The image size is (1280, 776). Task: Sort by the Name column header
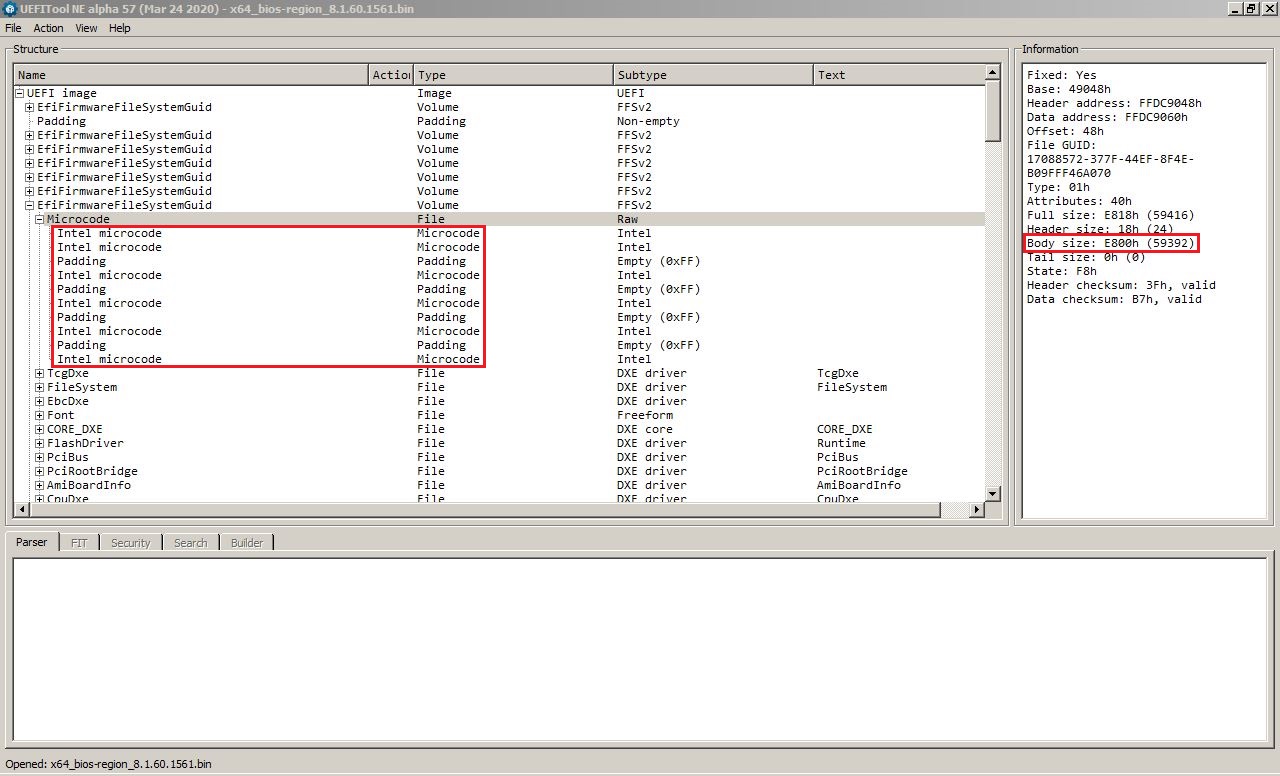191,75
